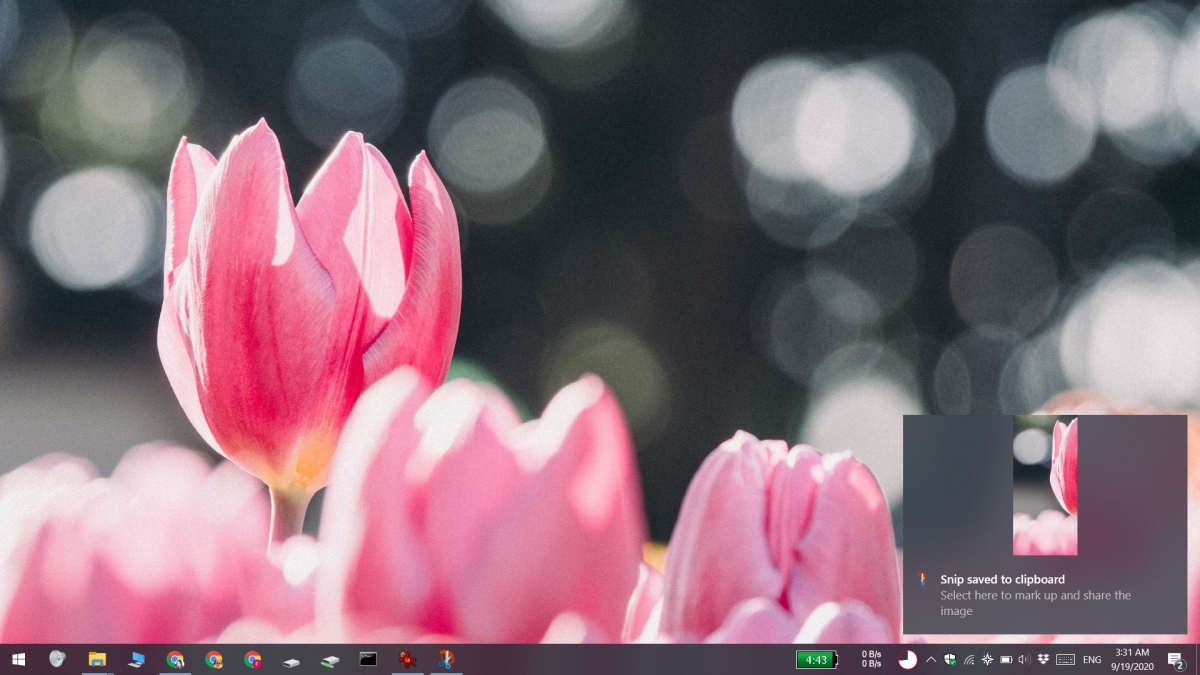Click the red pie-chart timer tray icon
This screenshot has height=675, width=1200.
(x=907, y=659)
